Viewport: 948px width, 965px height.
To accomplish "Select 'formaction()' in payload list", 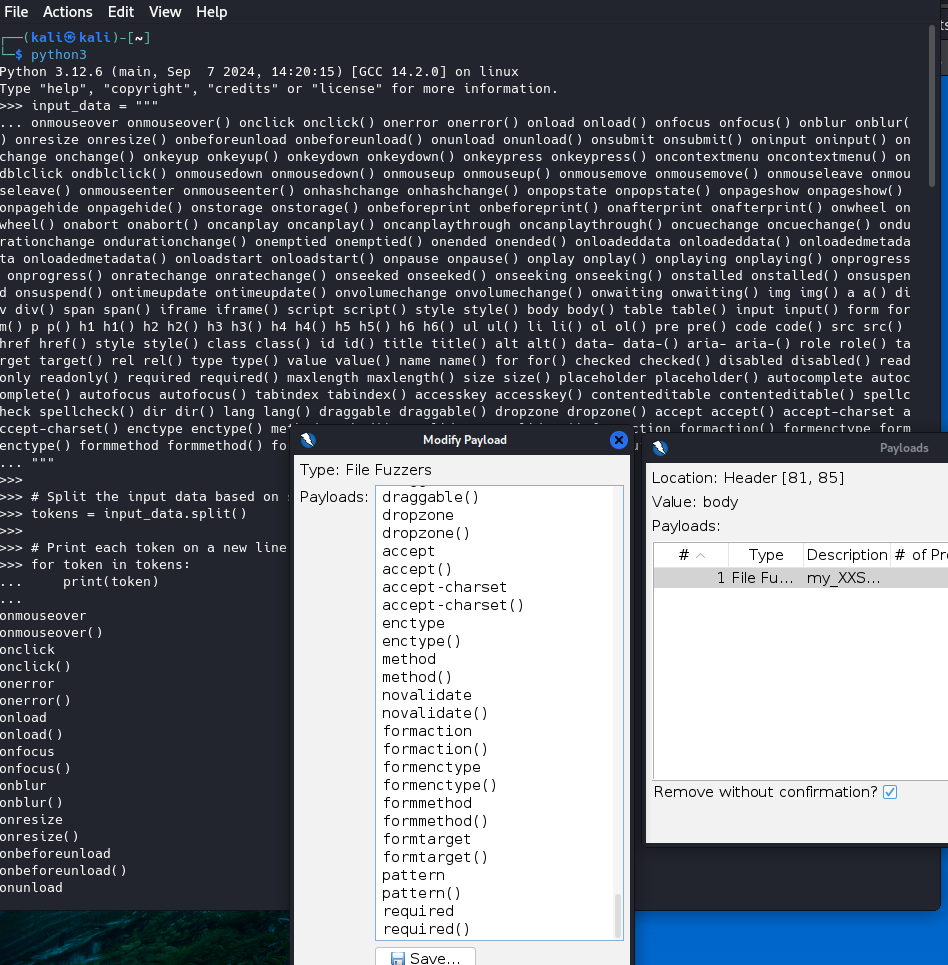I will (x=435, y=749).
